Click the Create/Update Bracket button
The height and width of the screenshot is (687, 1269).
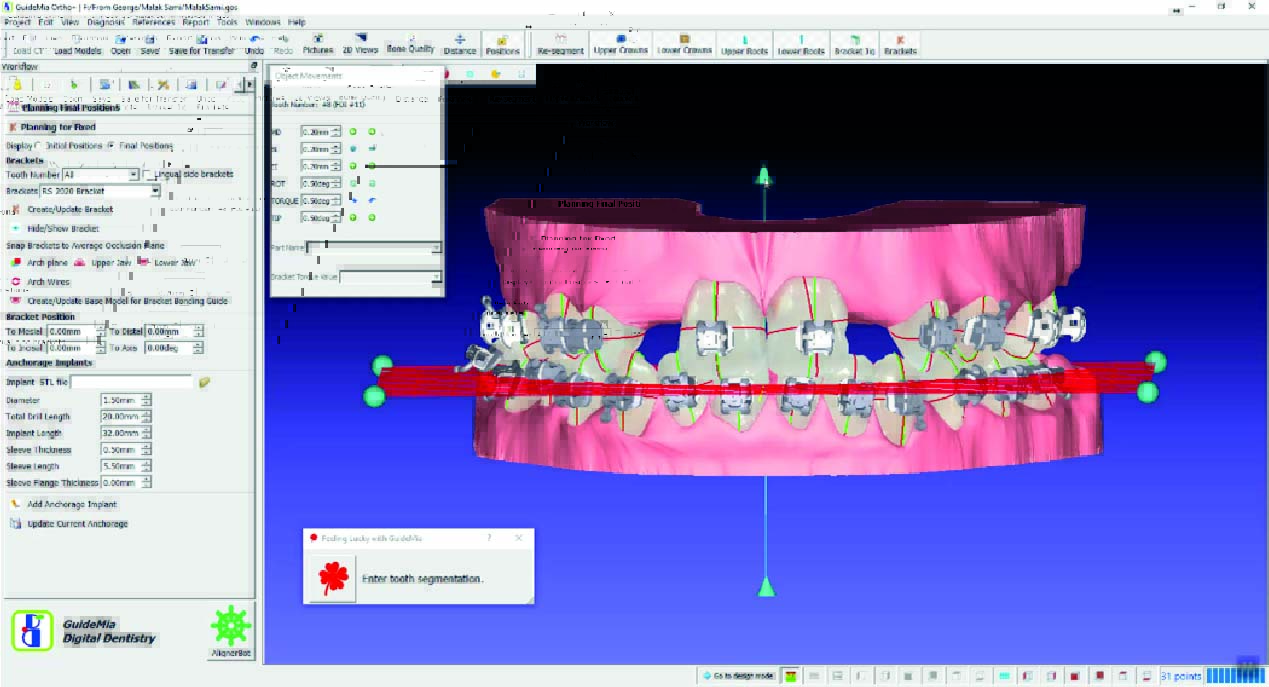click(x=69, y=210)
